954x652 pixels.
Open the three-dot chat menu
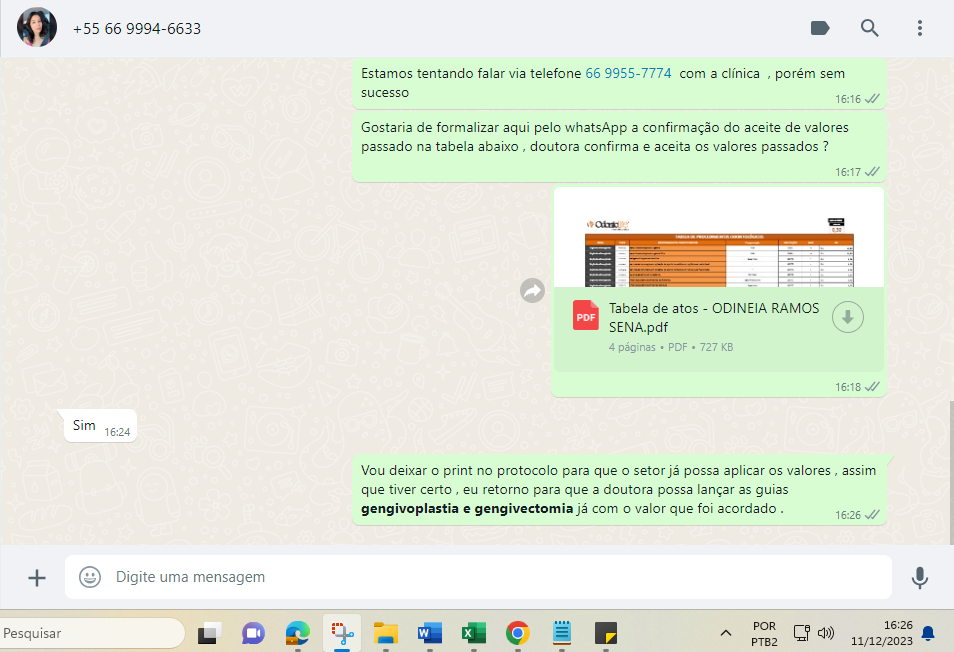coord(919,28)
